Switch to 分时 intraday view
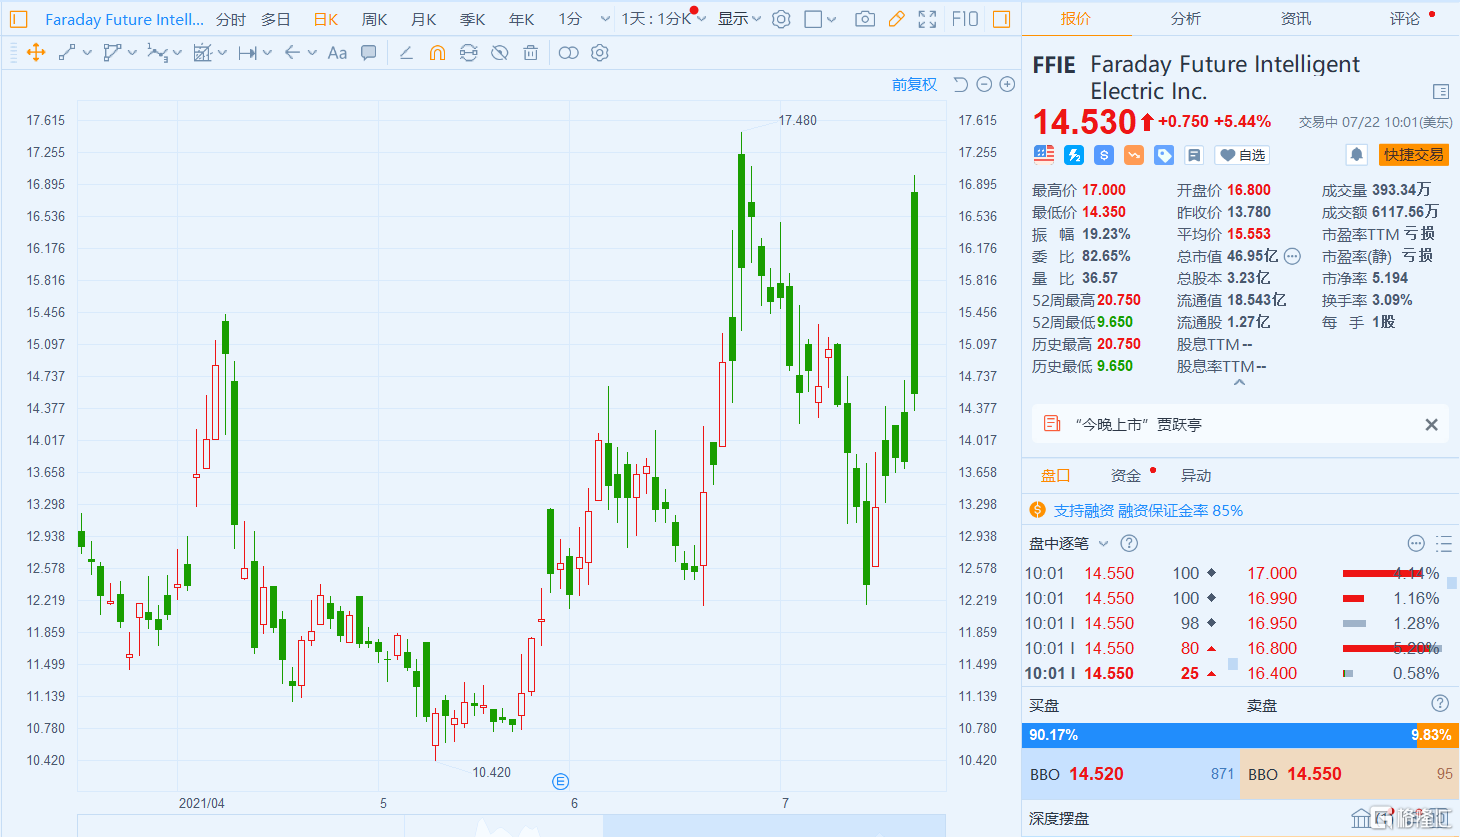1460x837 pixels. click(231, 19)
